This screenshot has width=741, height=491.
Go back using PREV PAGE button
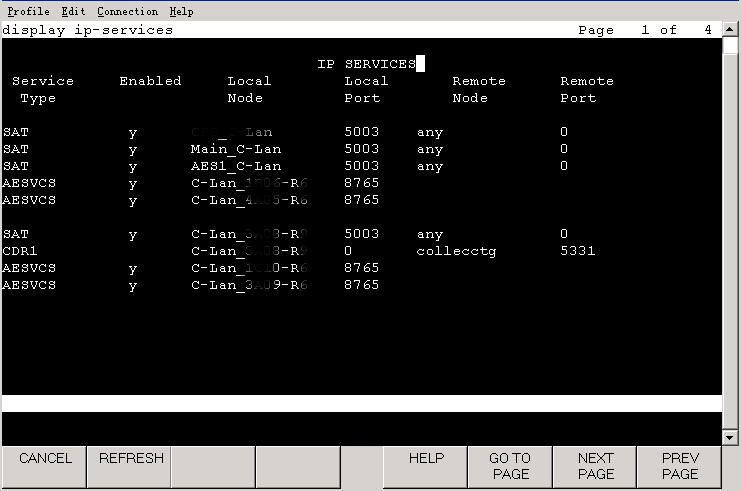(680, 466)
